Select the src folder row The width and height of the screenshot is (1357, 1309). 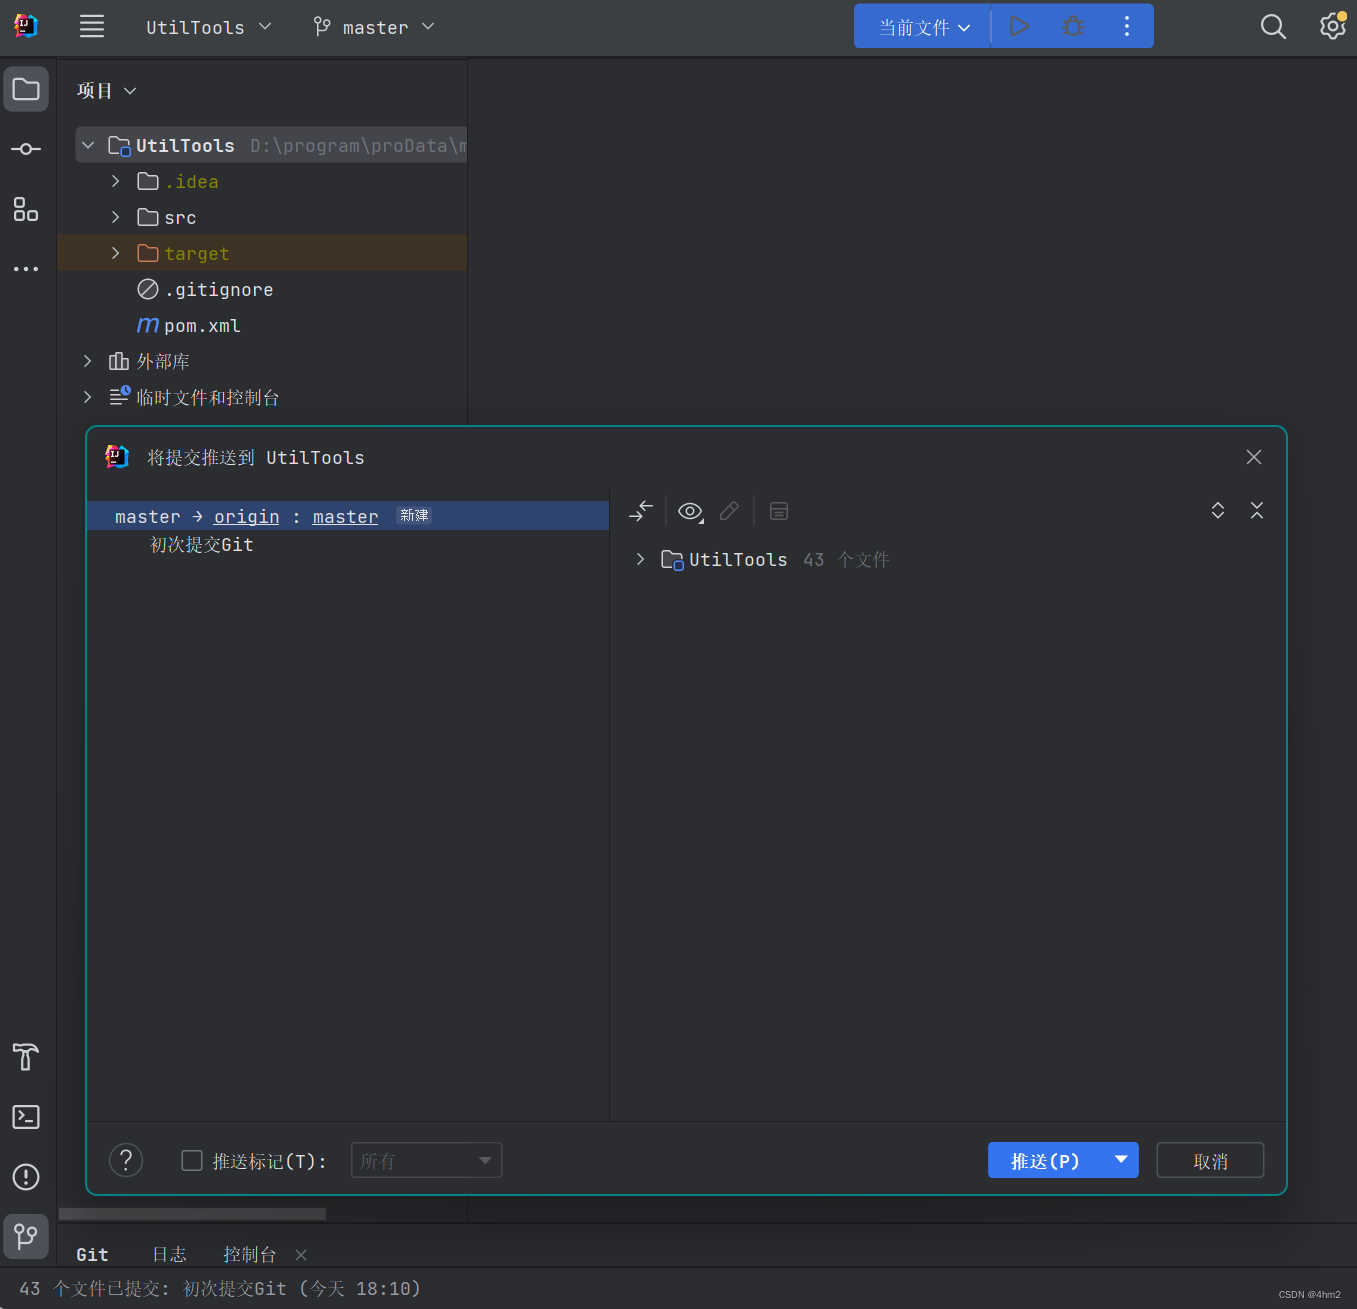[x=262, y=217]
